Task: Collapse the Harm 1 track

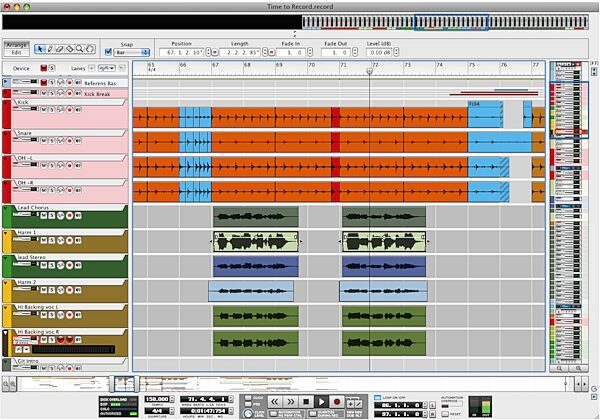Action: coord(5,233)
